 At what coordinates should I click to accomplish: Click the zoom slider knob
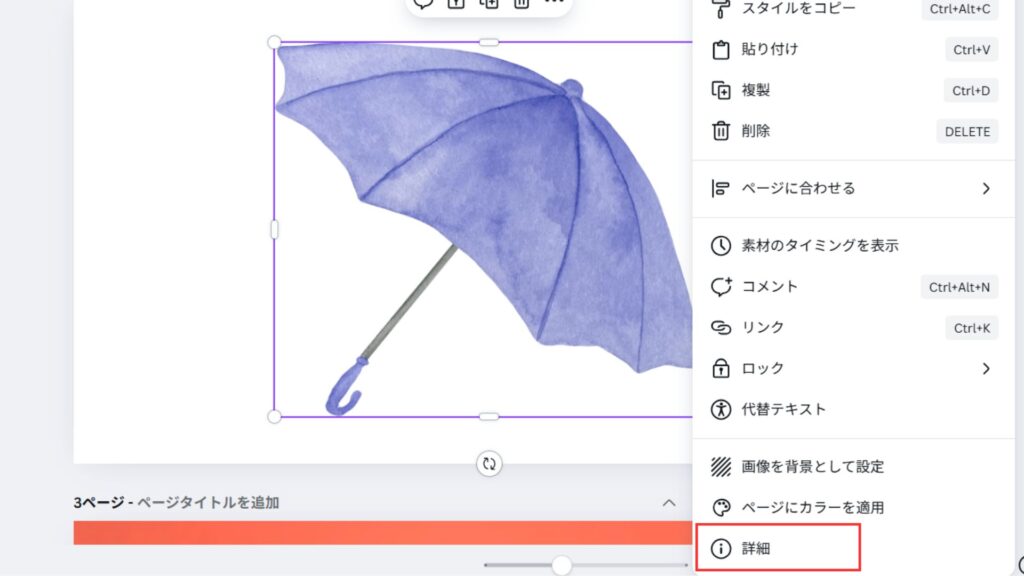click(561, 565)
